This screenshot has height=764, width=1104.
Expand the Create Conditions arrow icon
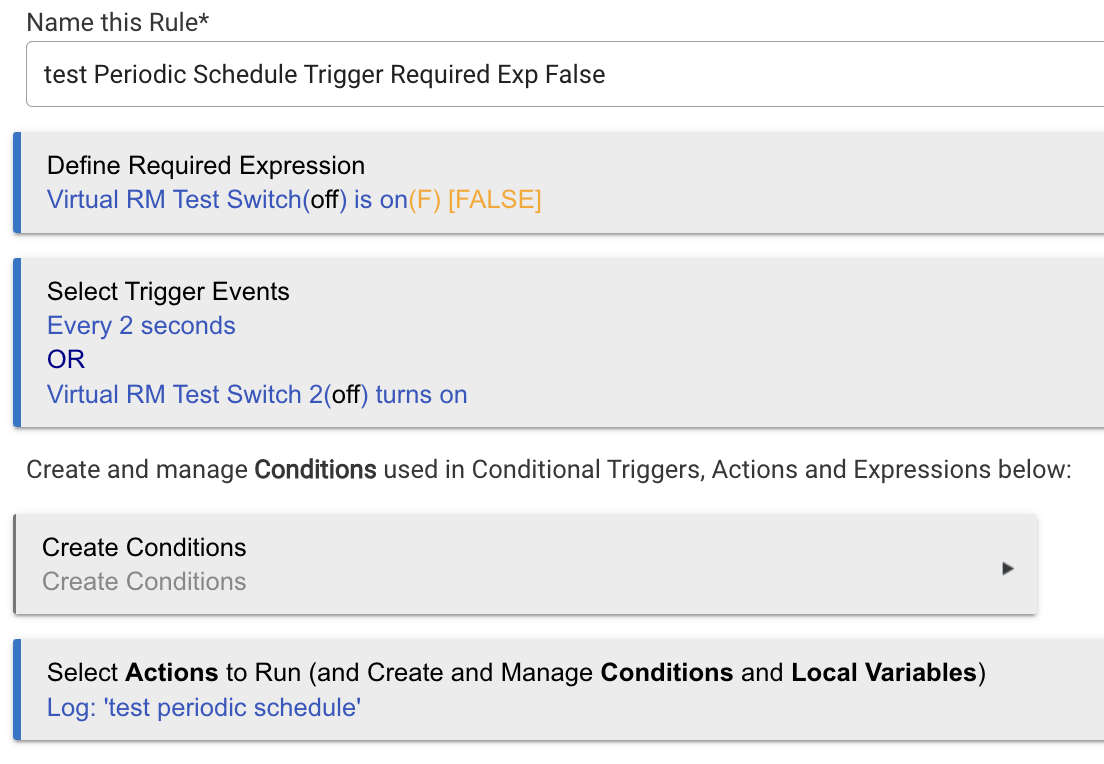click(x=1008, y=568)
